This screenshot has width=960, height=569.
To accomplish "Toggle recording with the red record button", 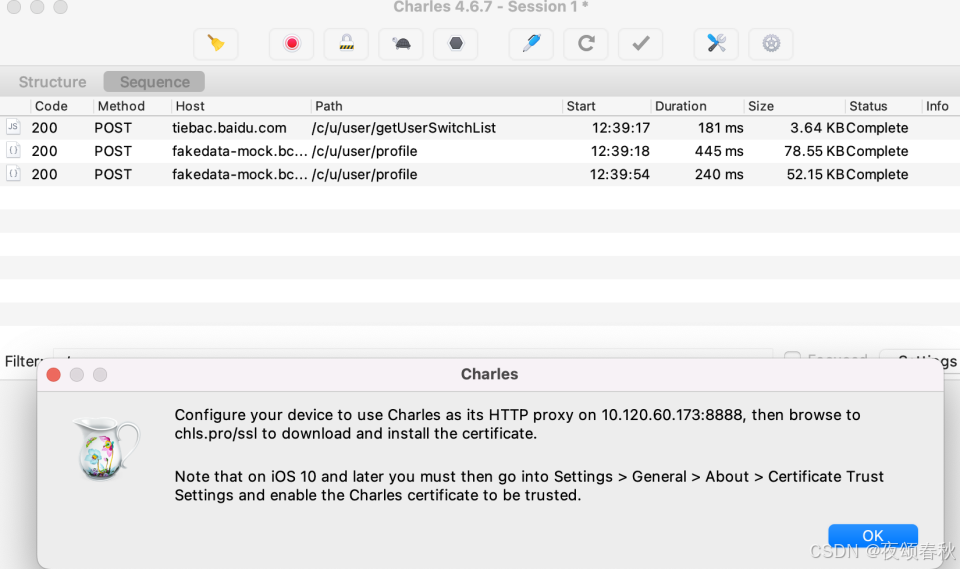I will click(x=291, y=43).
